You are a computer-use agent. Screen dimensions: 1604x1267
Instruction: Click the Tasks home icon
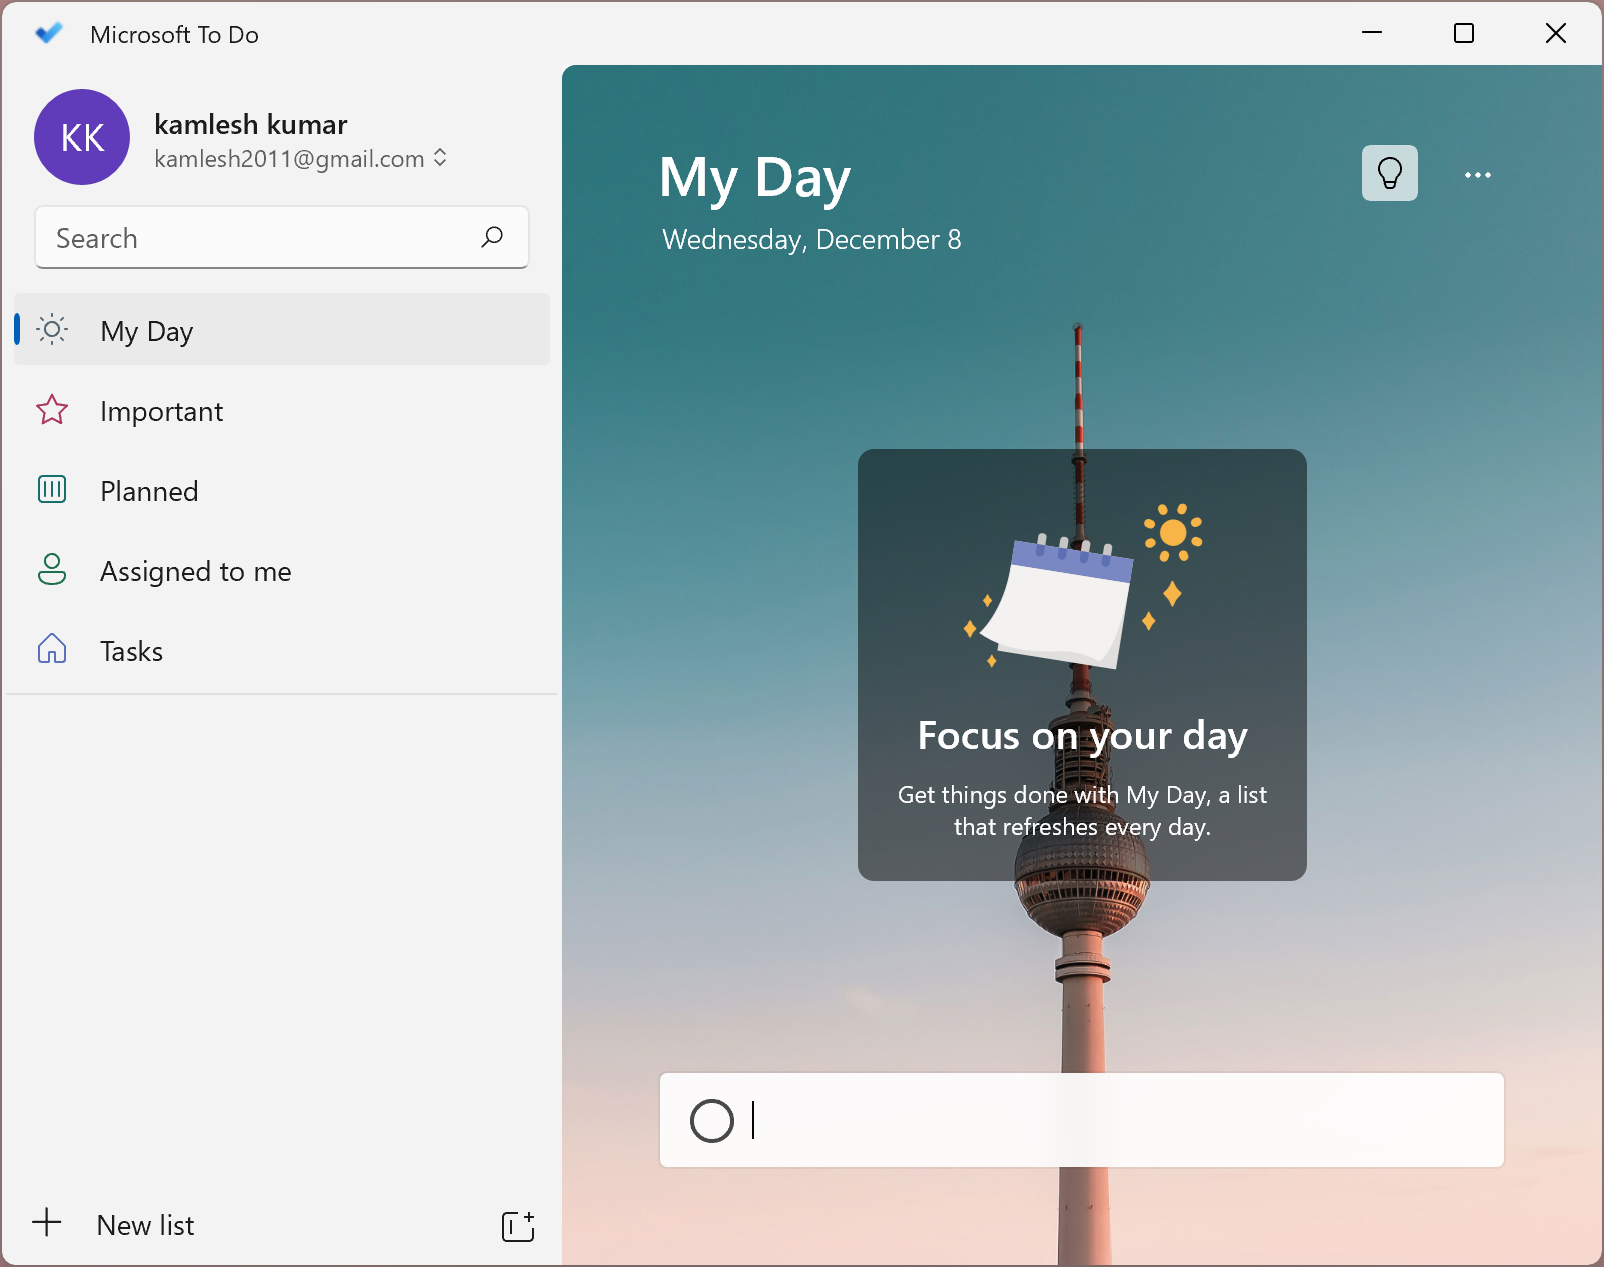52,649
